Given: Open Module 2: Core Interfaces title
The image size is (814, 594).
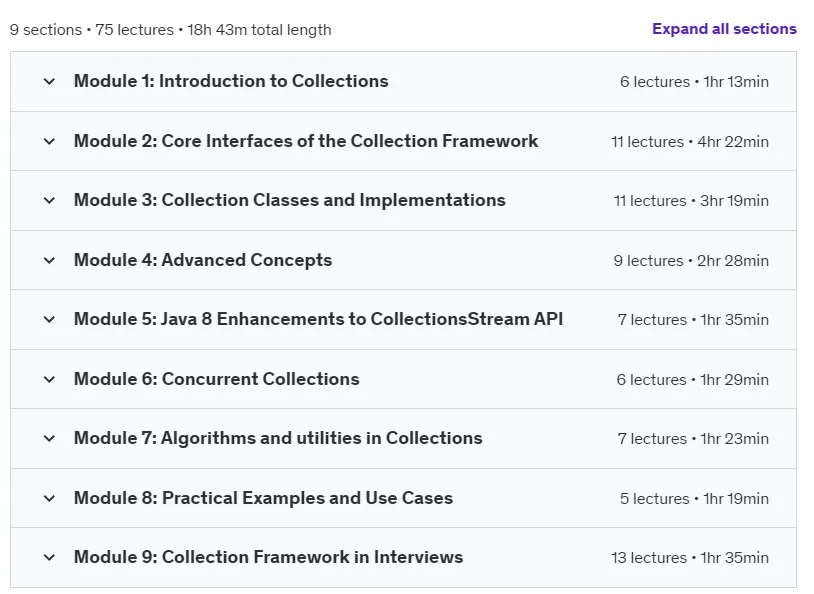Looking at the screenshot, I should pyautogui.click(x=306, y=141).
